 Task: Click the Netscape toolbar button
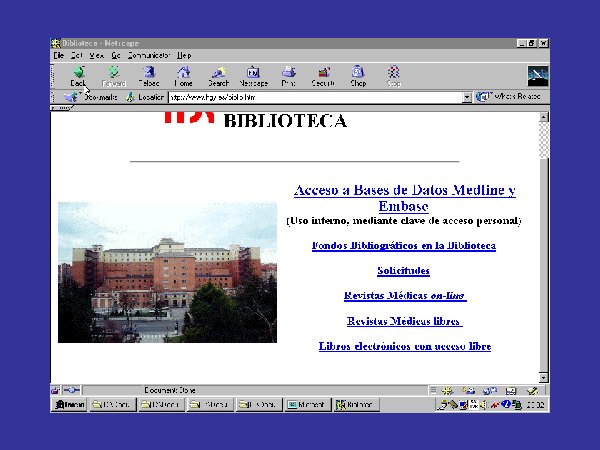[253, 76]
